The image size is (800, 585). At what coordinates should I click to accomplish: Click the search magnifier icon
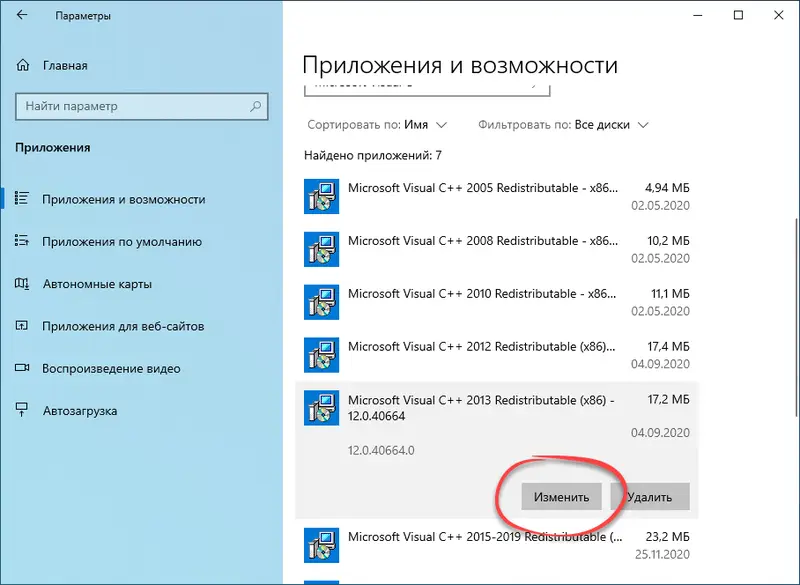pos(256,106)
